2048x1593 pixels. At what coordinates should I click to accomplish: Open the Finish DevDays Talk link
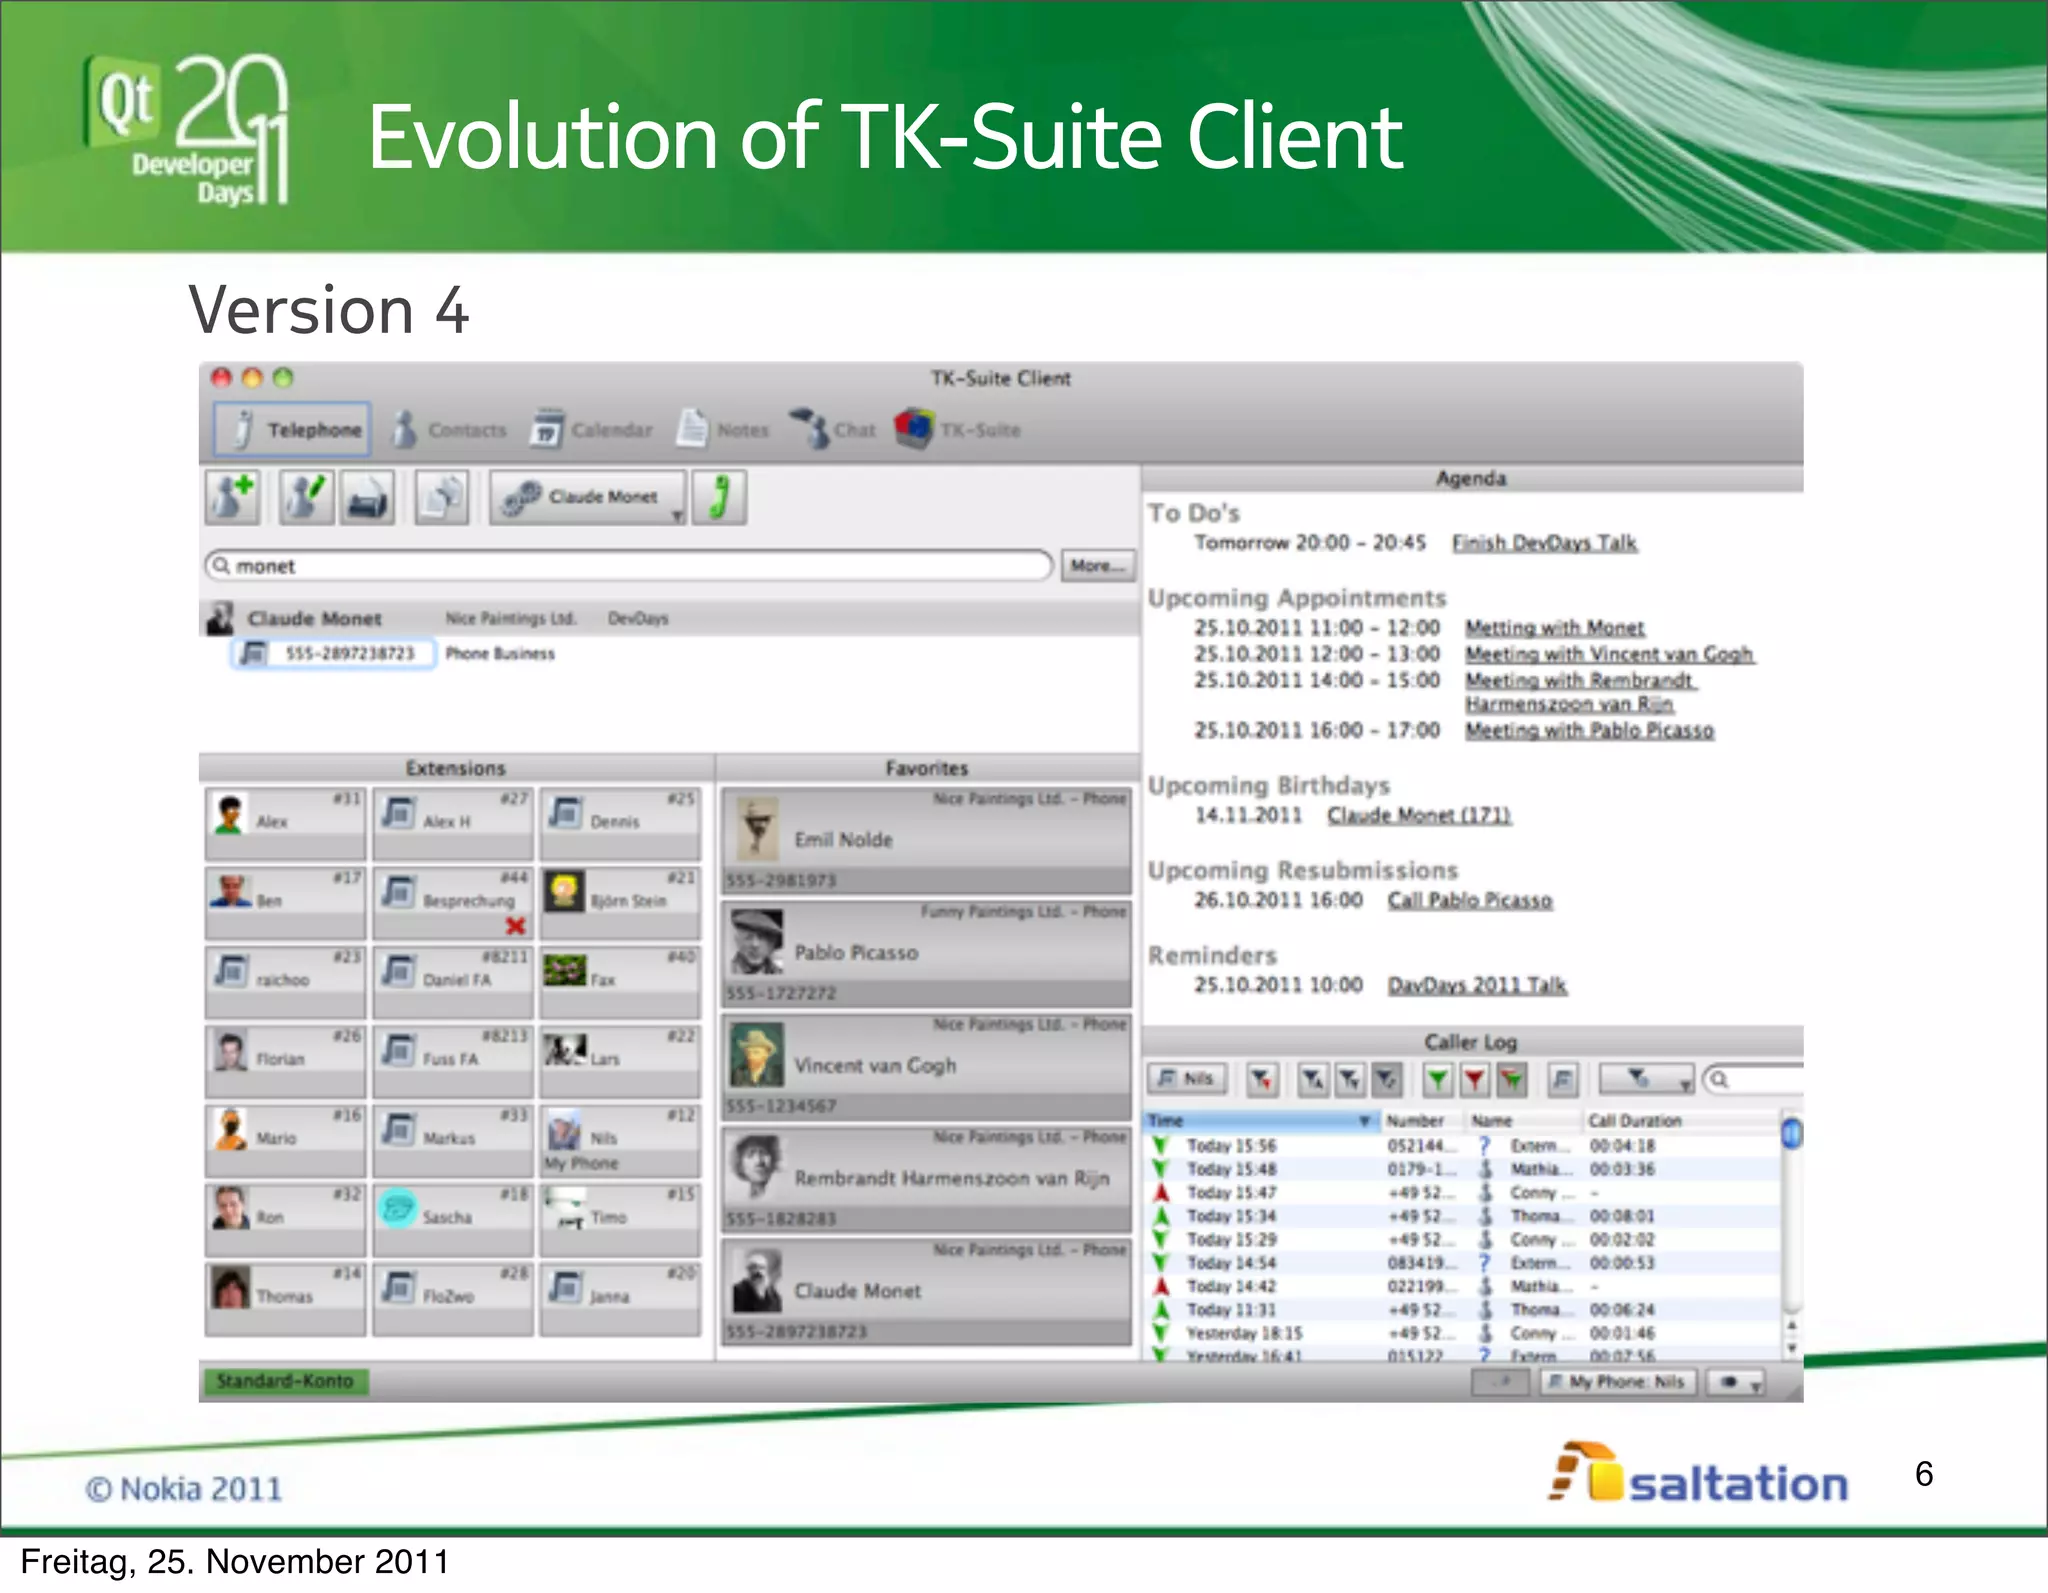pos(1544,543)
